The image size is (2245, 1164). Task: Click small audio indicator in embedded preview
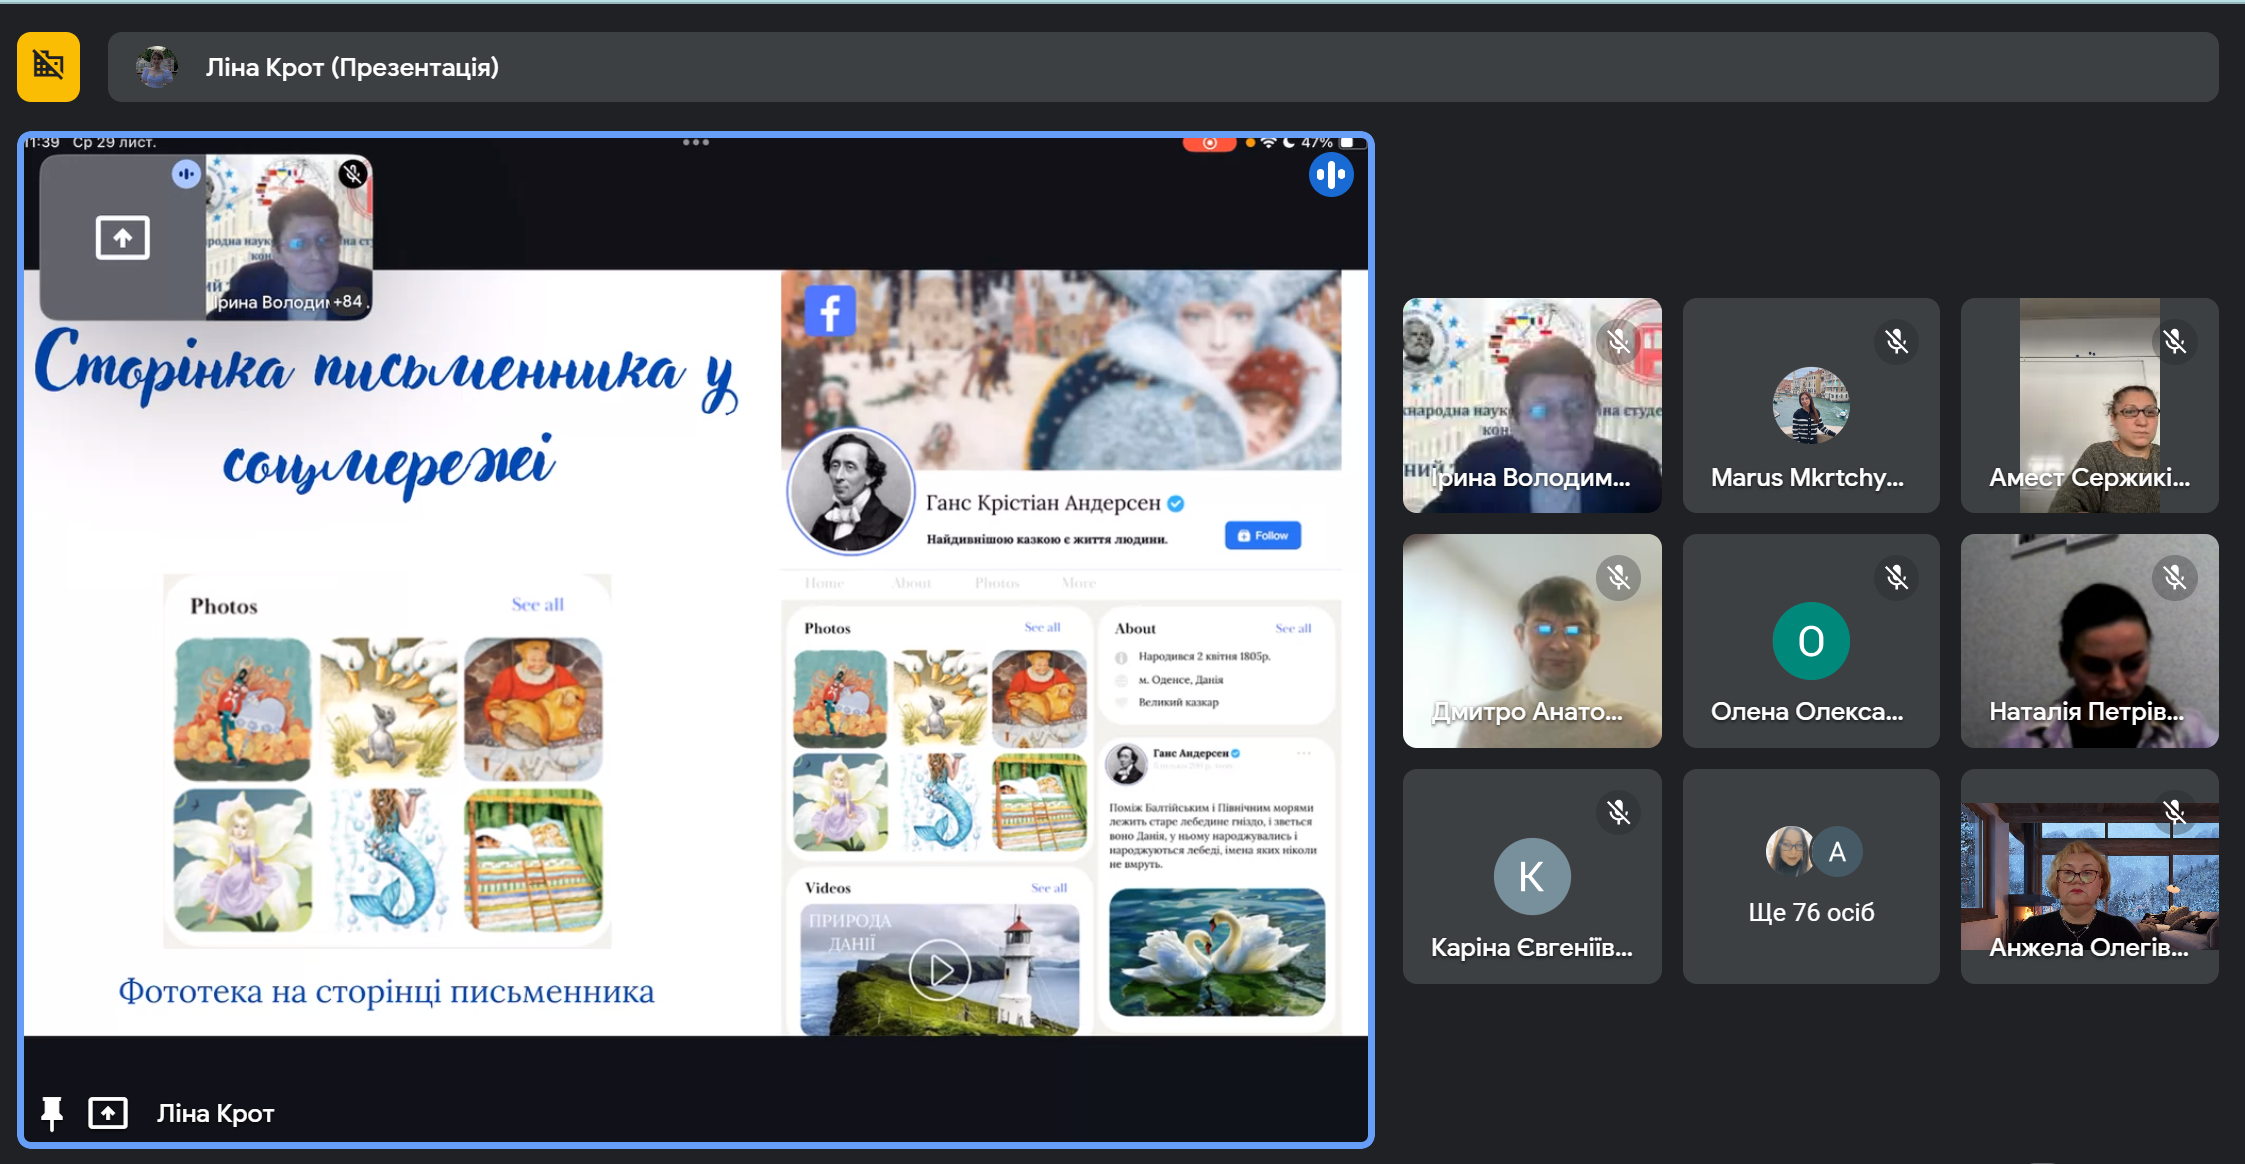coord(186,174)
